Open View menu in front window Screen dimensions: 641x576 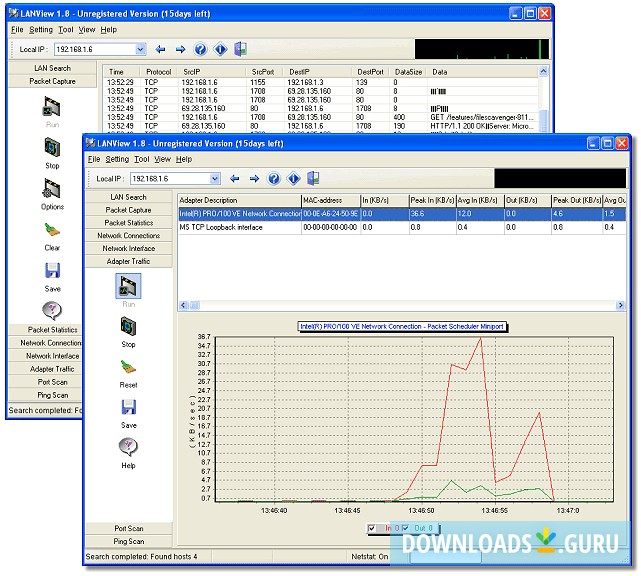(x=162, y=159)
